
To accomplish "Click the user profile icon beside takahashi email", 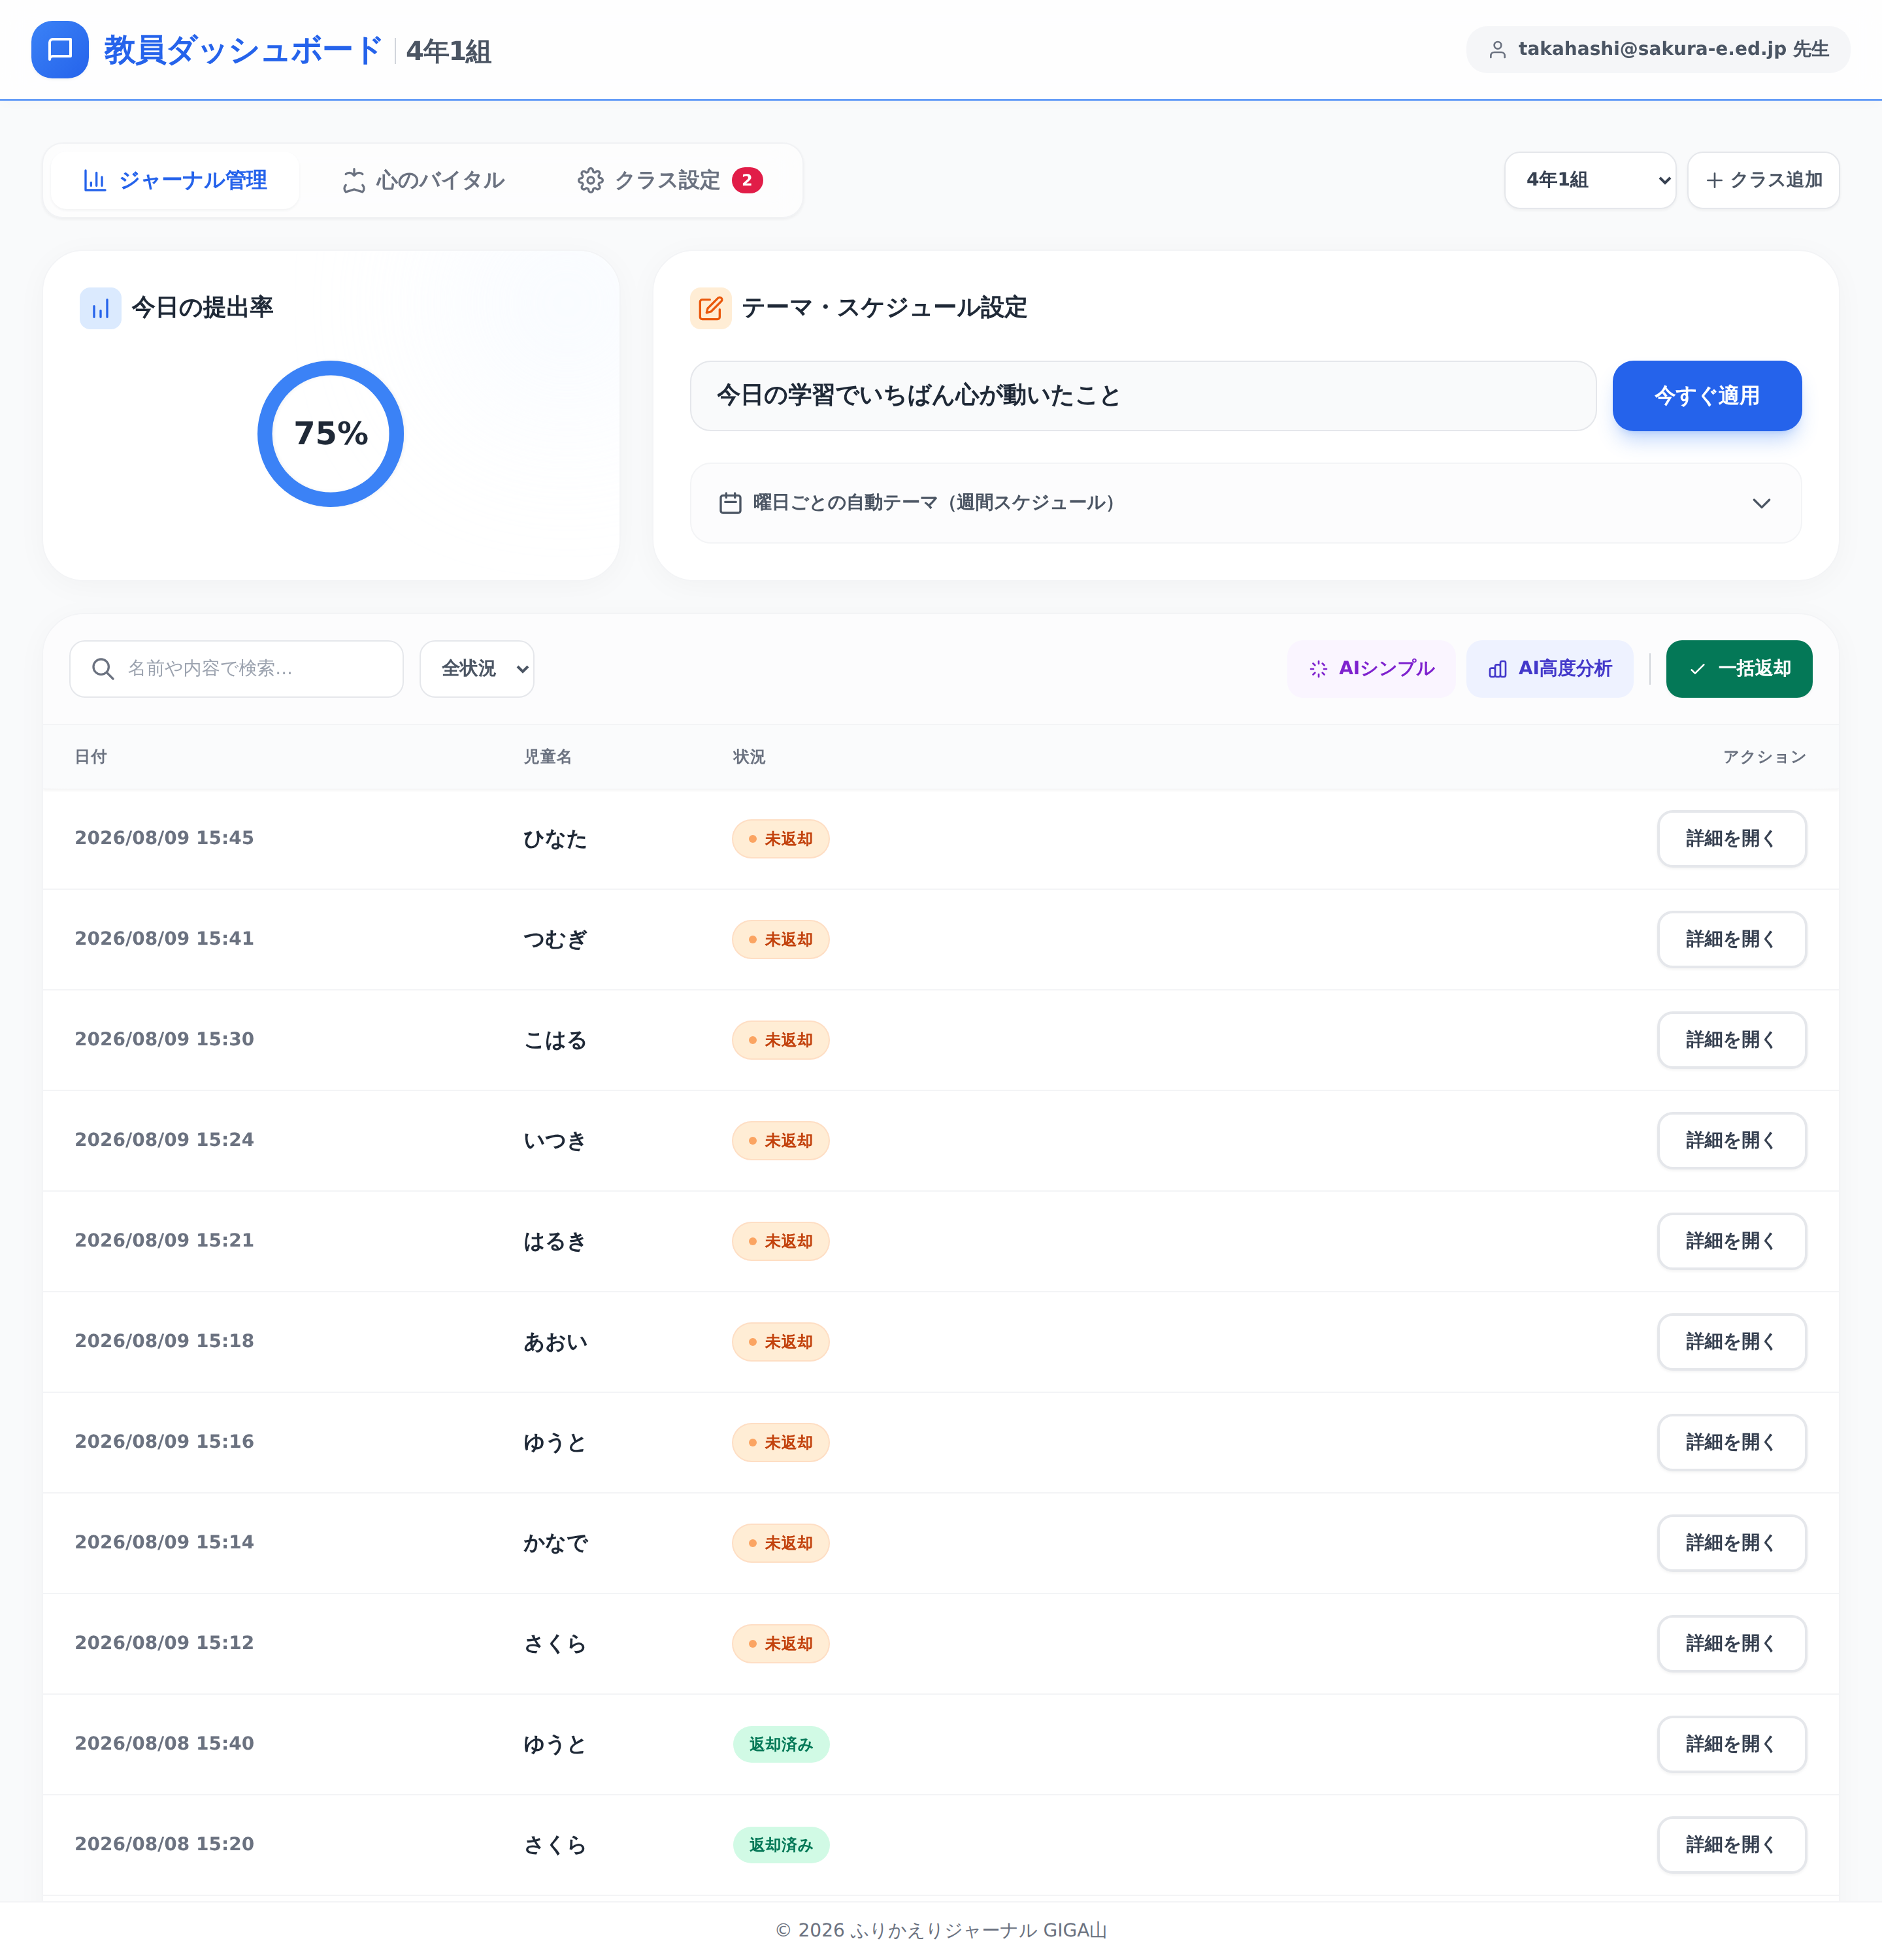I will click(1497, 50).
